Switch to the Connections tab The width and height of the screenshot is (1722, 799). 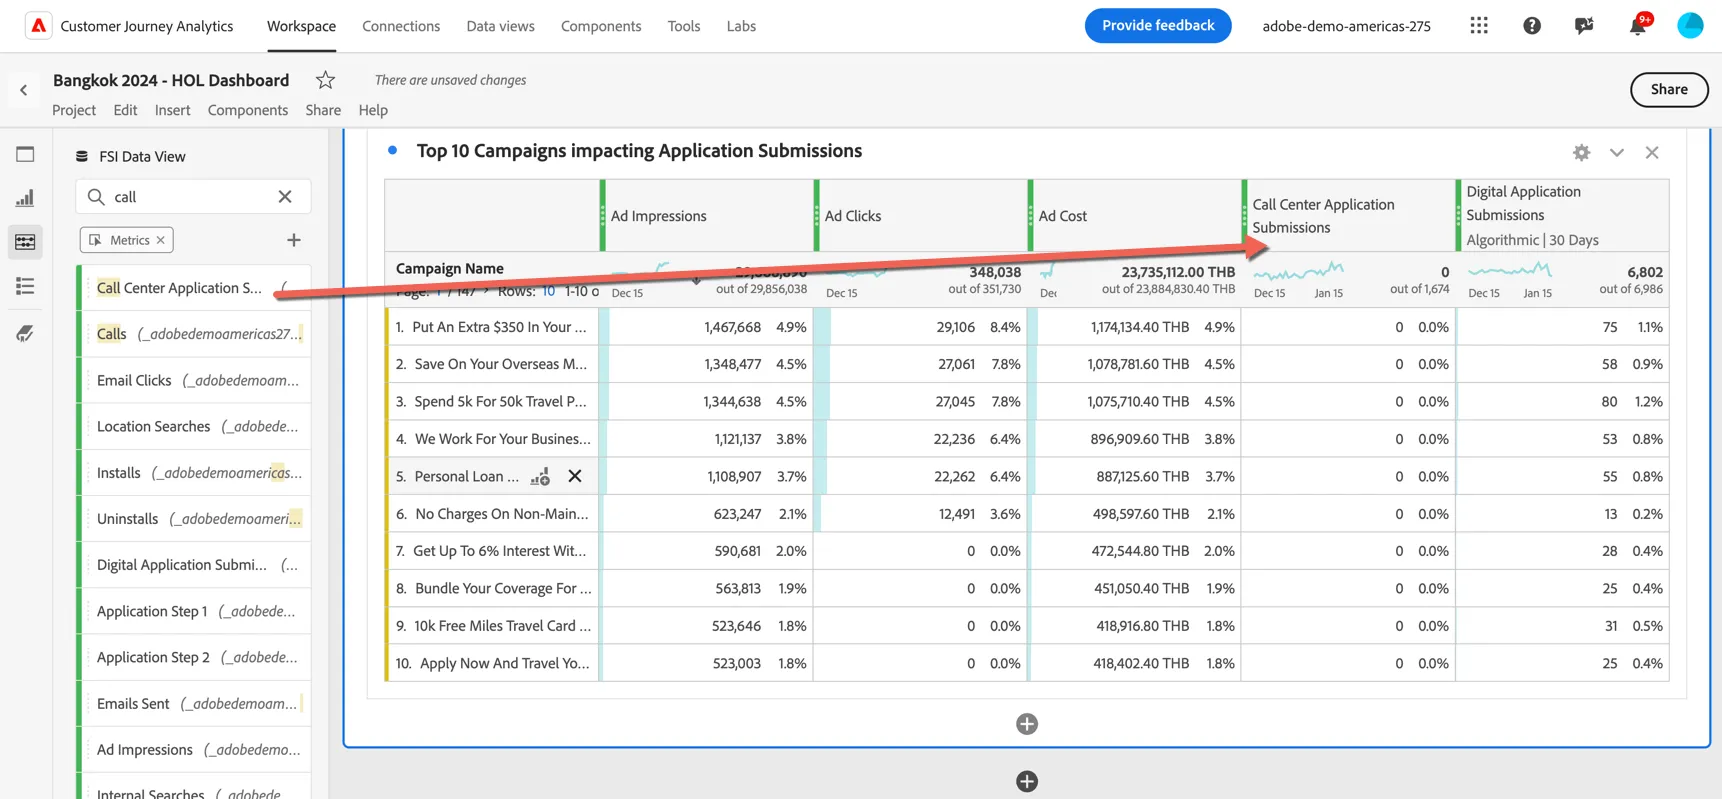tap(401, 26)
